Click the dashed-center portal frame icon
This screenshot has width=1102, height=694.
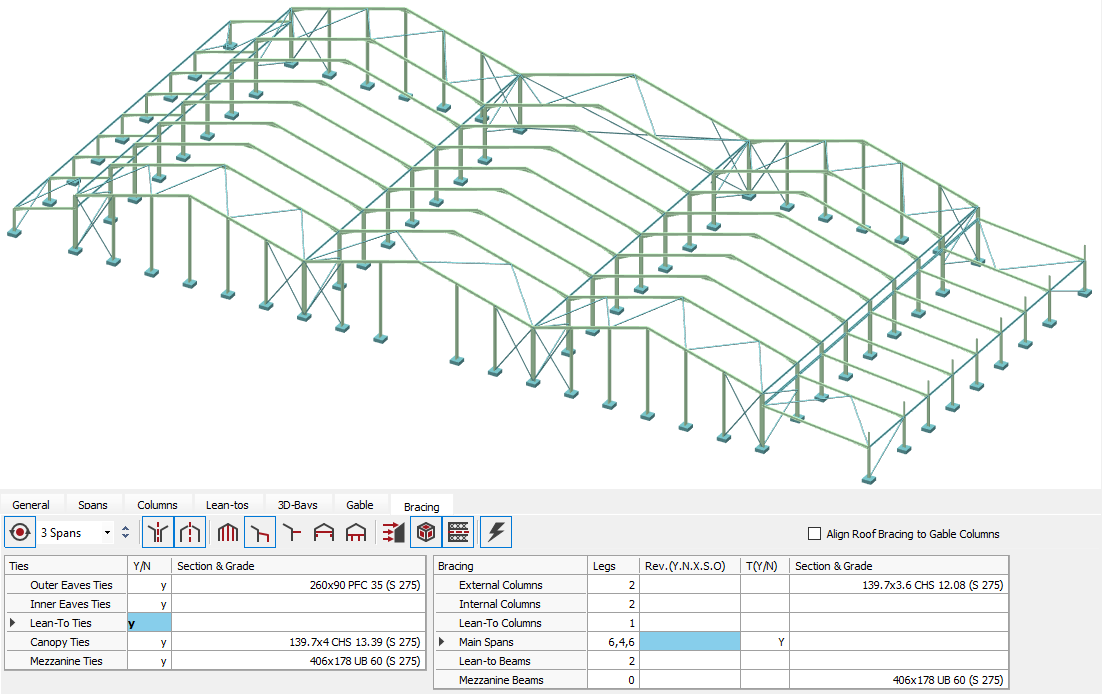[190, 533]
